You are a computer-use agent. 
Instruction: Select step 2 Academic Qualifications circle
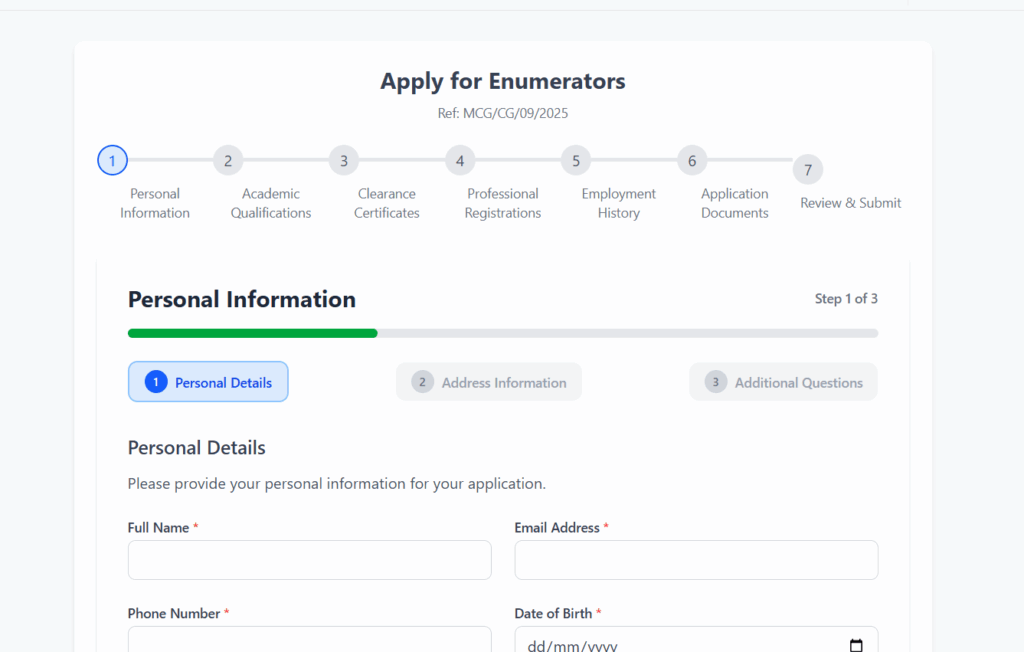coord(227,160)
